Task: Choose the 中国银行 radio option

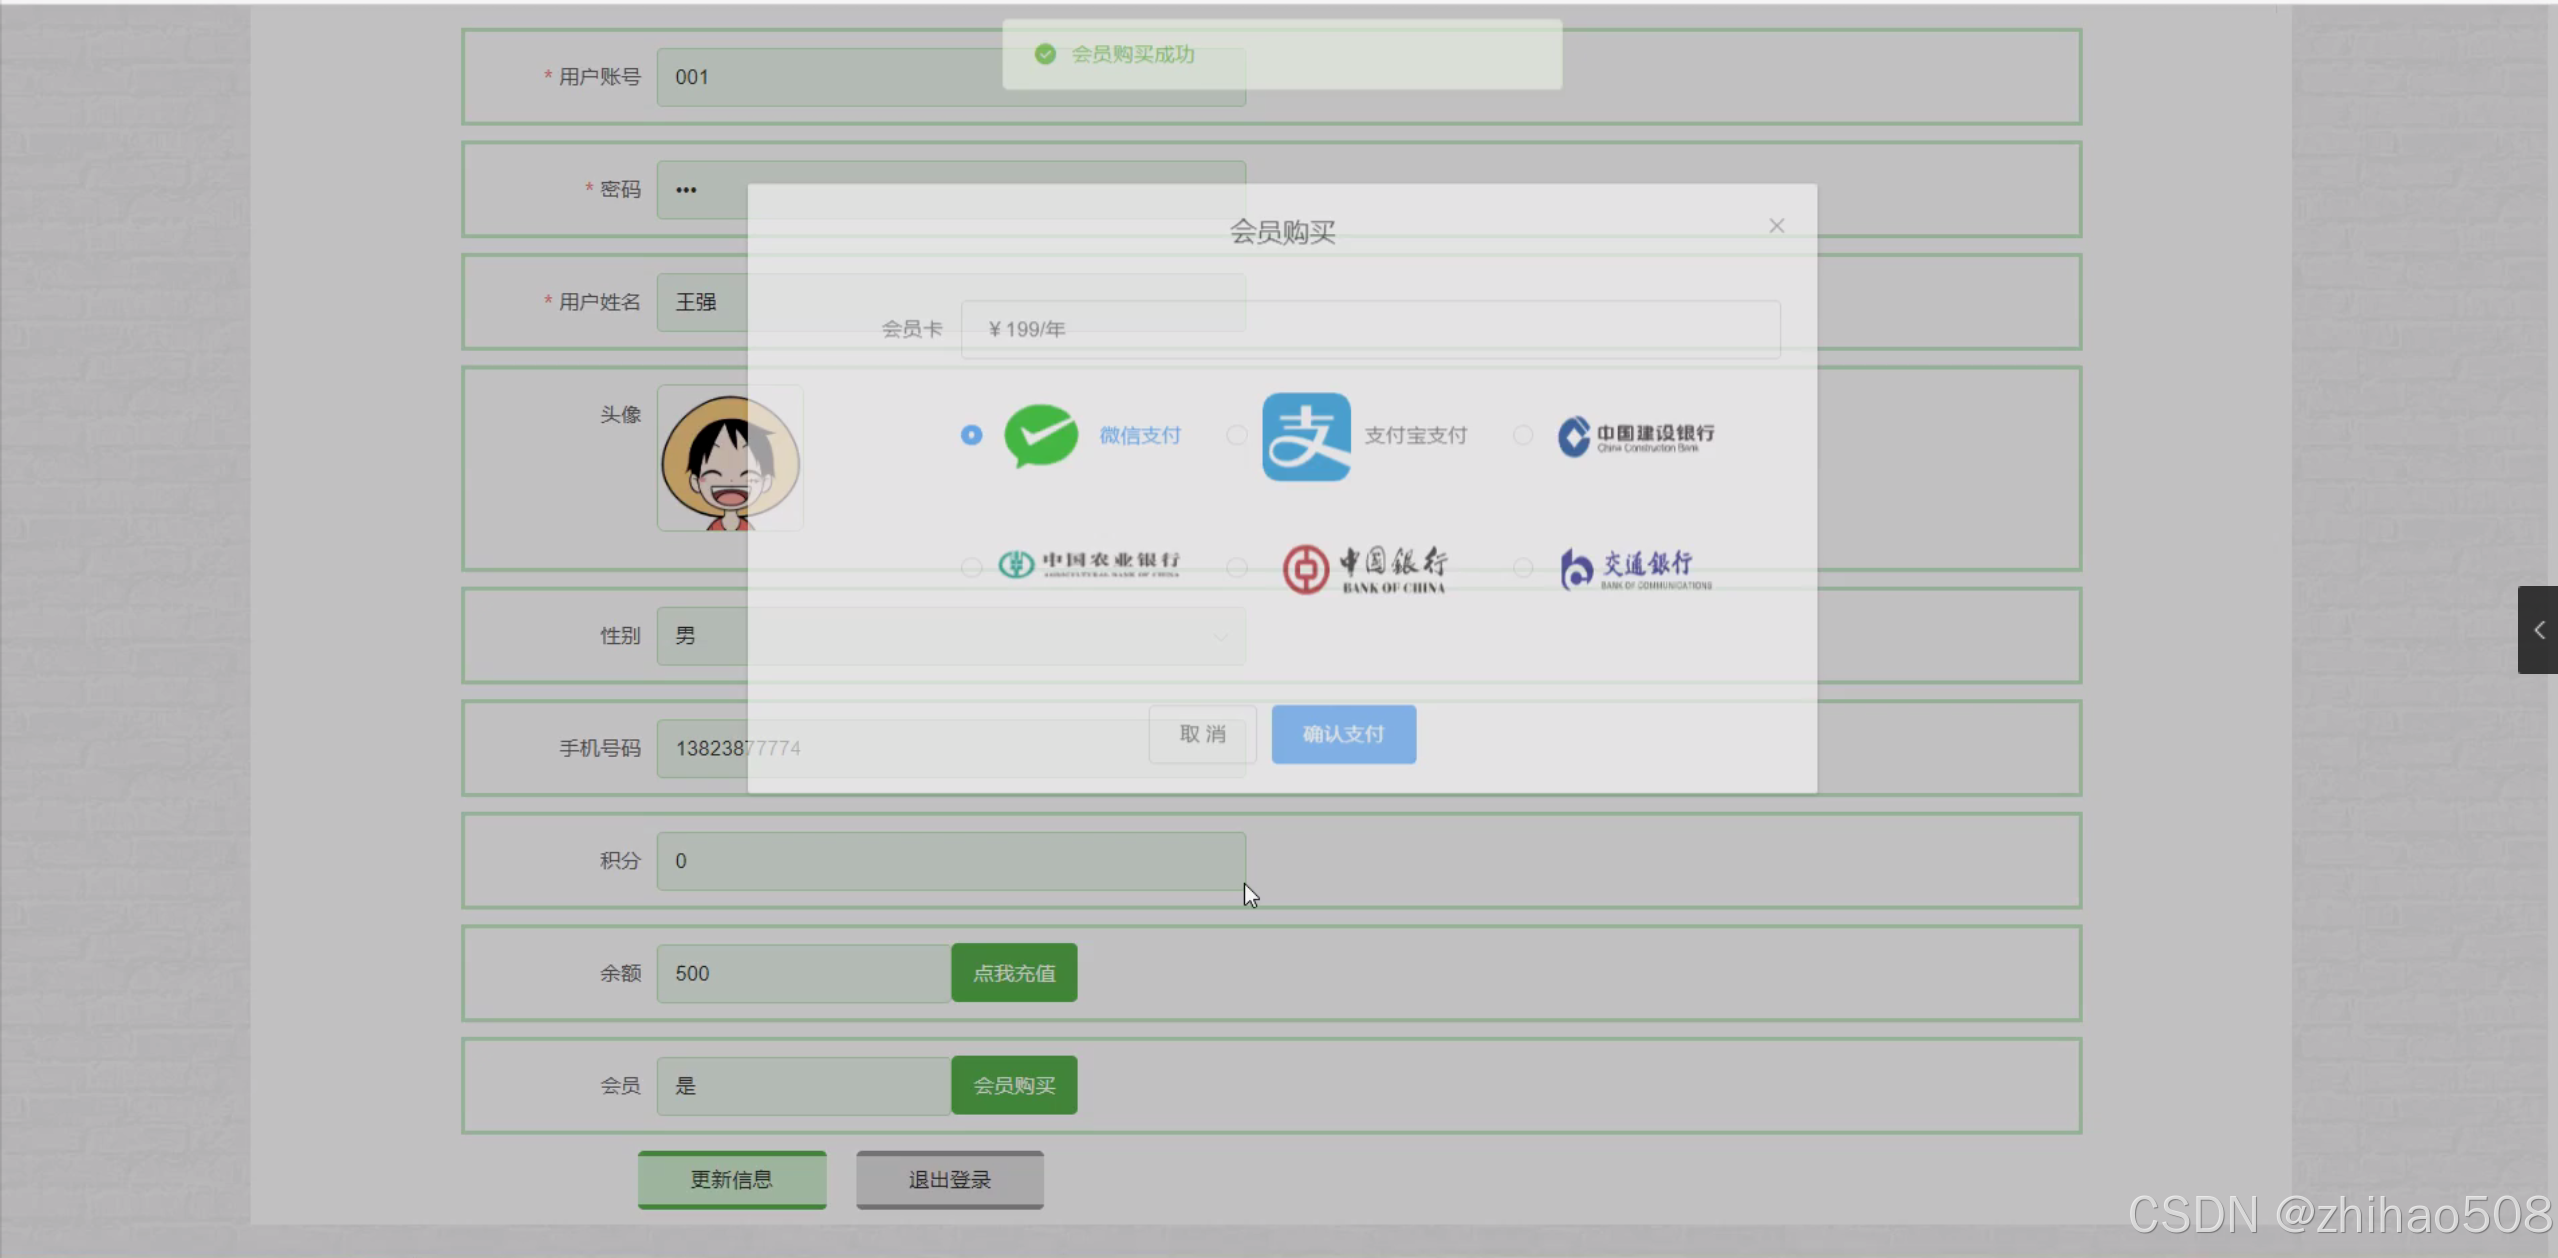Action: [1237, 568]
